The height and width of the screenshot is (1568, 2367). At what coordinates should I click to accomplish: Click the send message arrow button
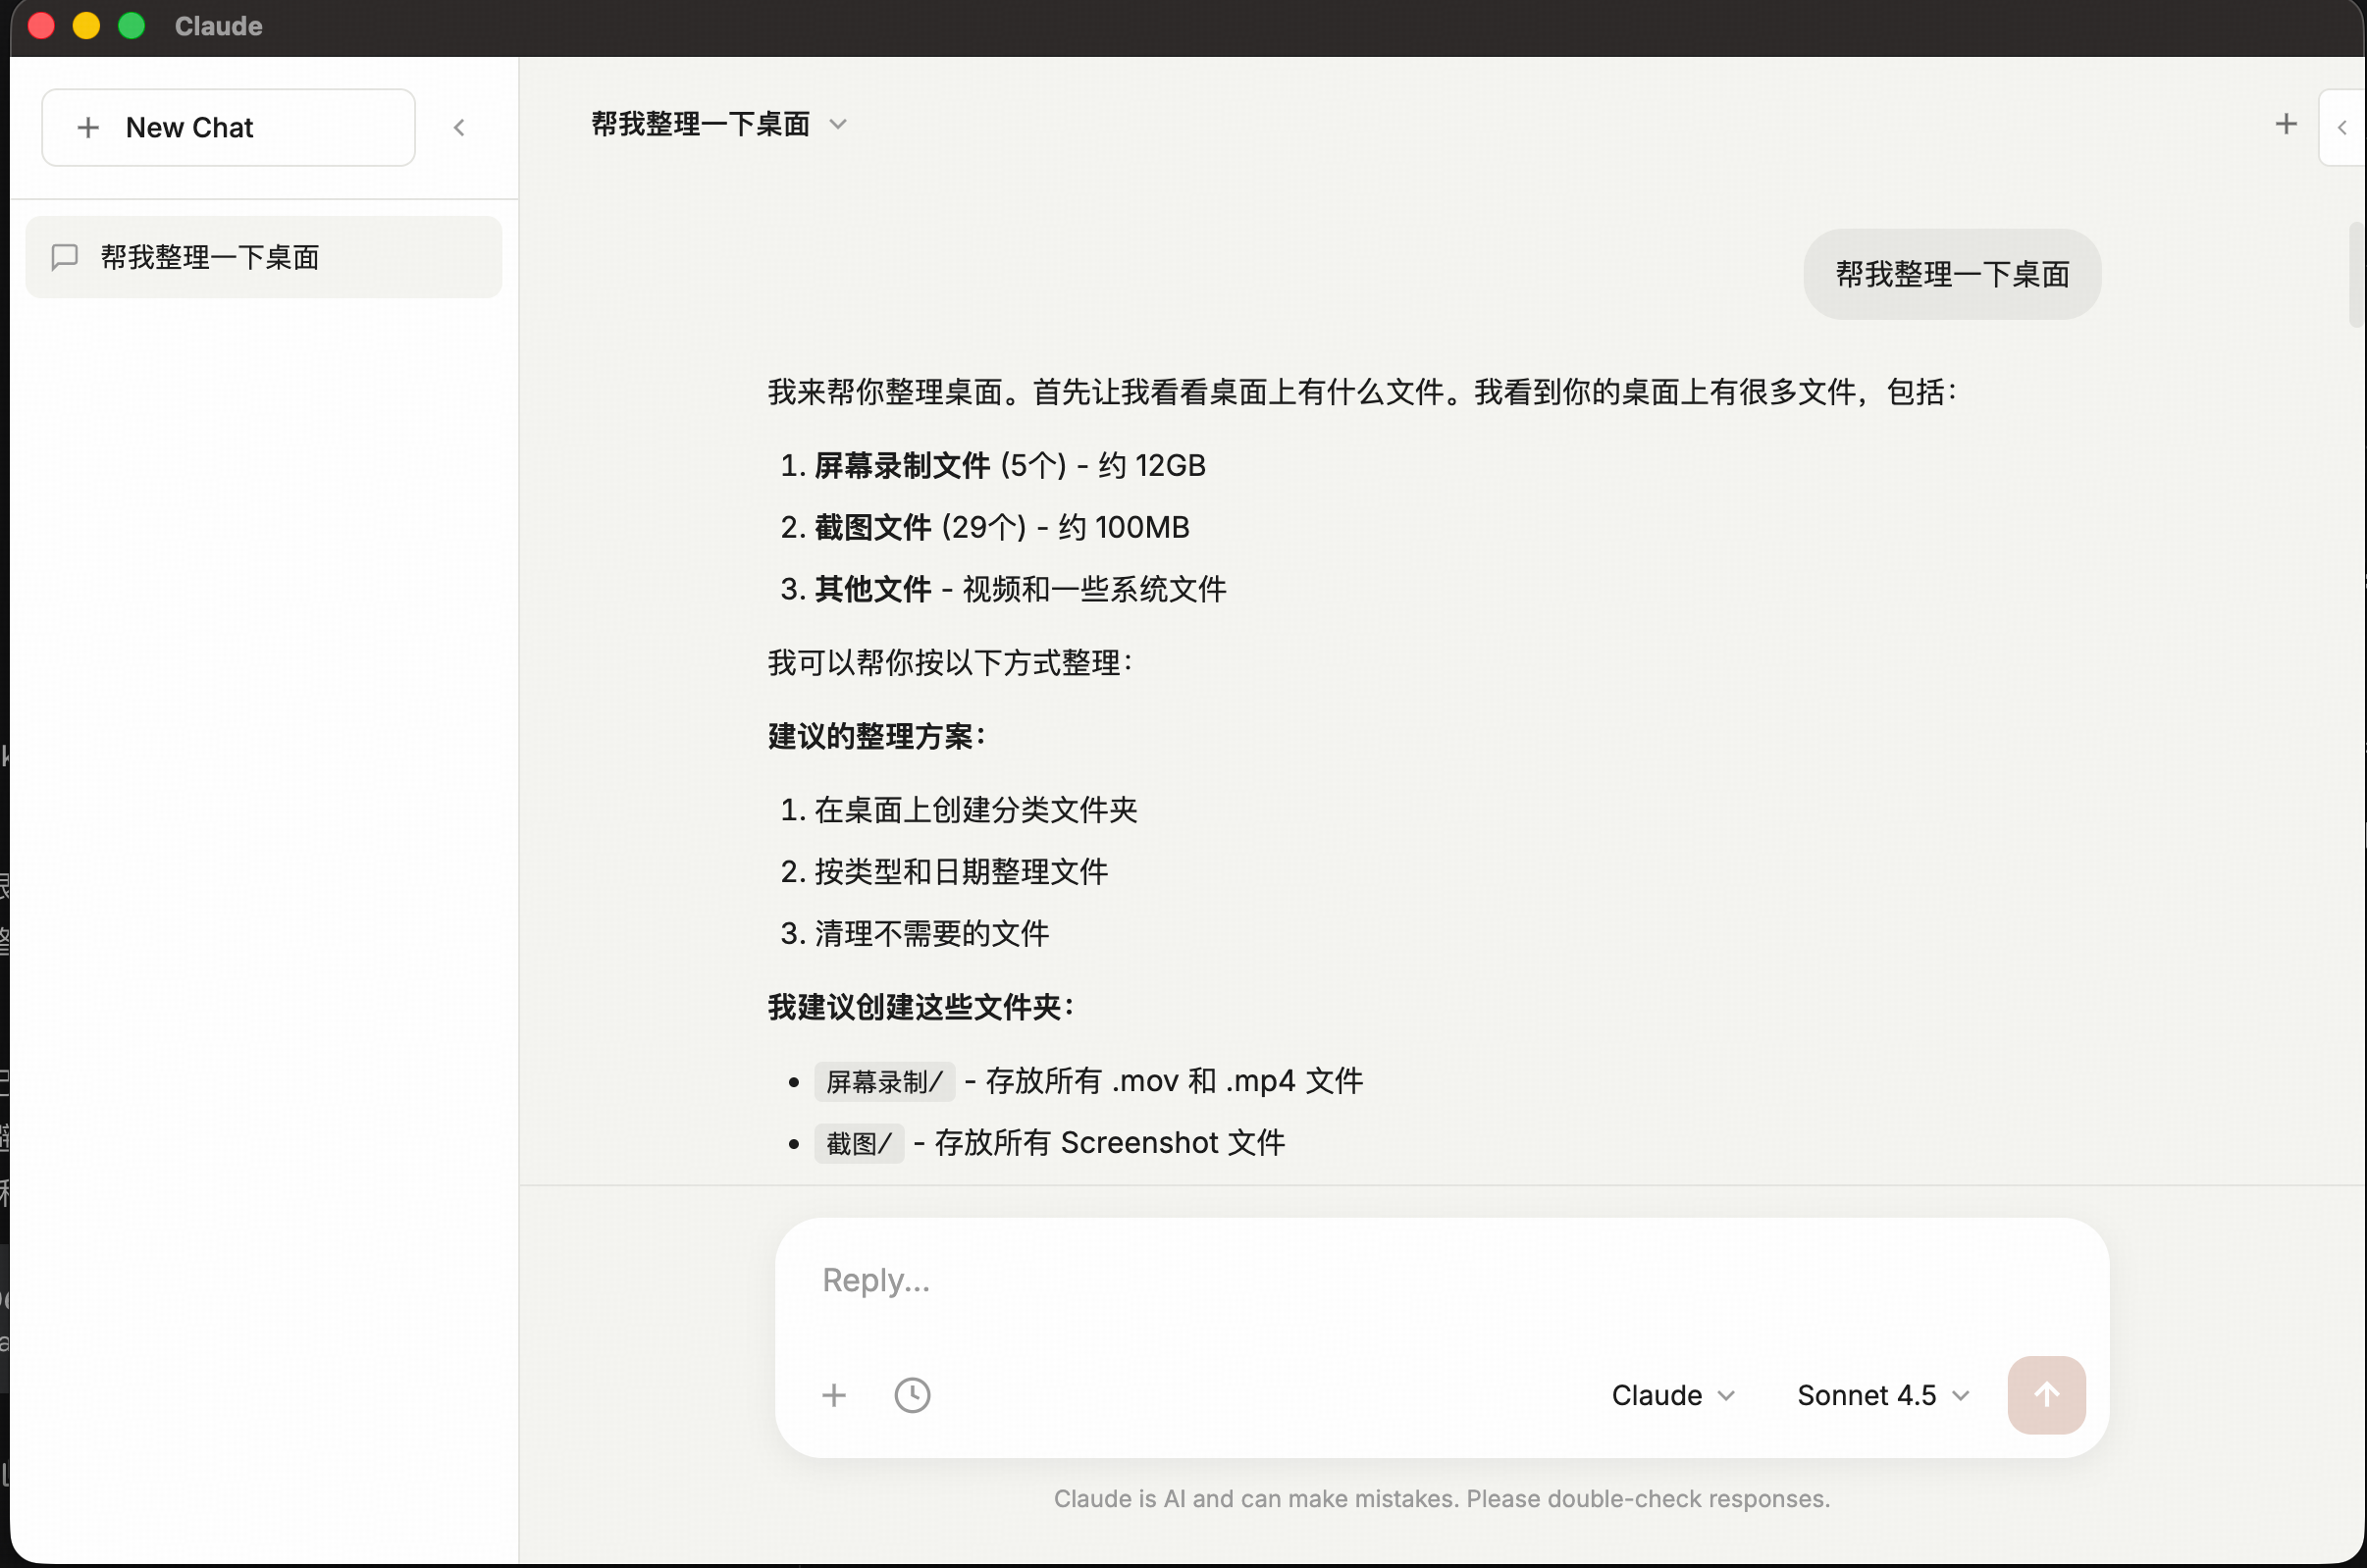click(x=2045, y=1394)
